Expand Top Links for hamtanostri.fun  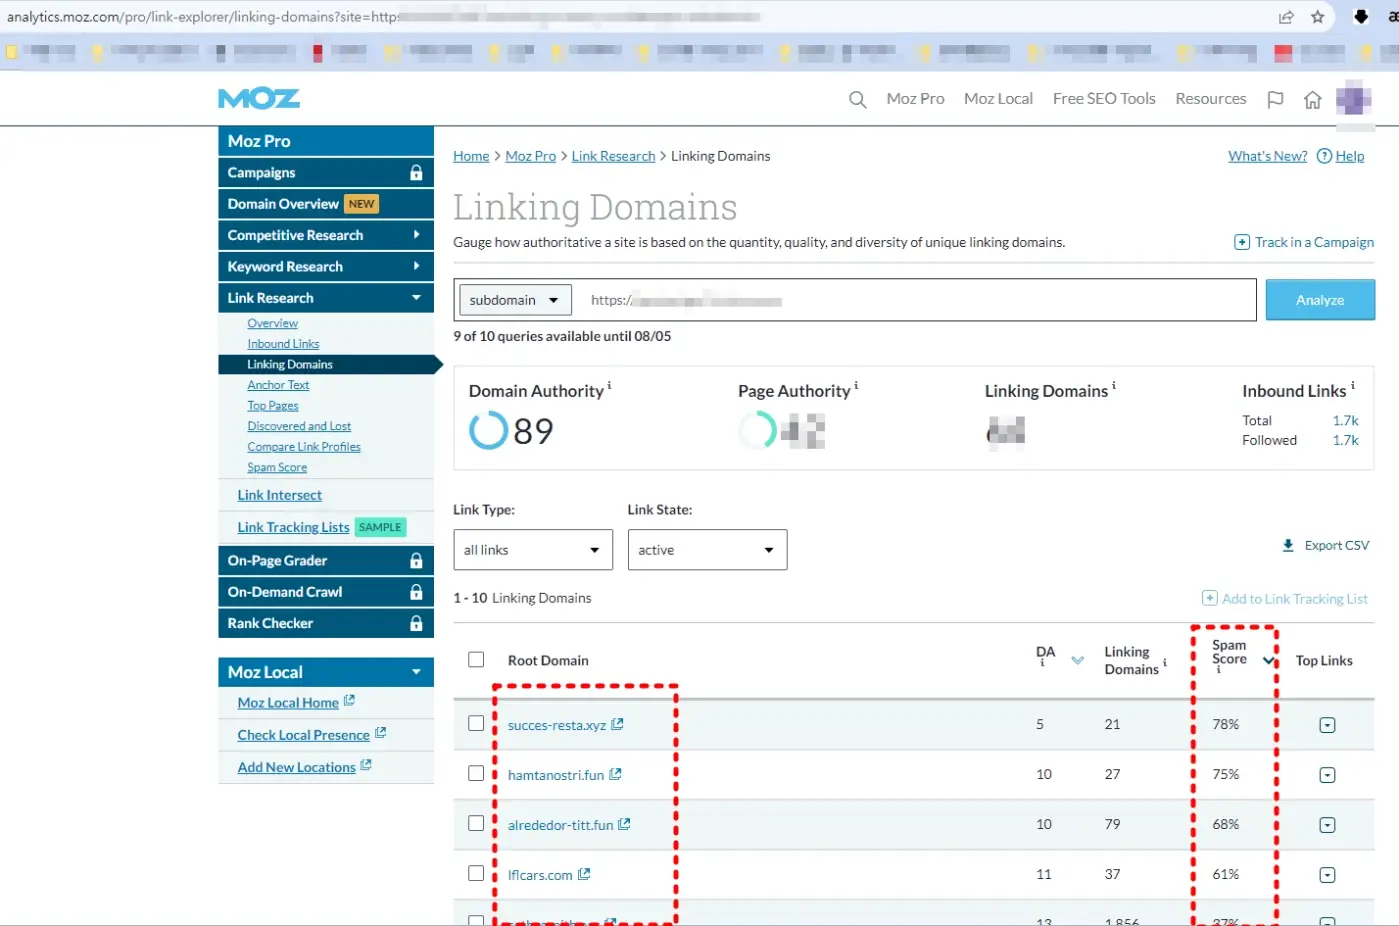tap(1327, 775)
